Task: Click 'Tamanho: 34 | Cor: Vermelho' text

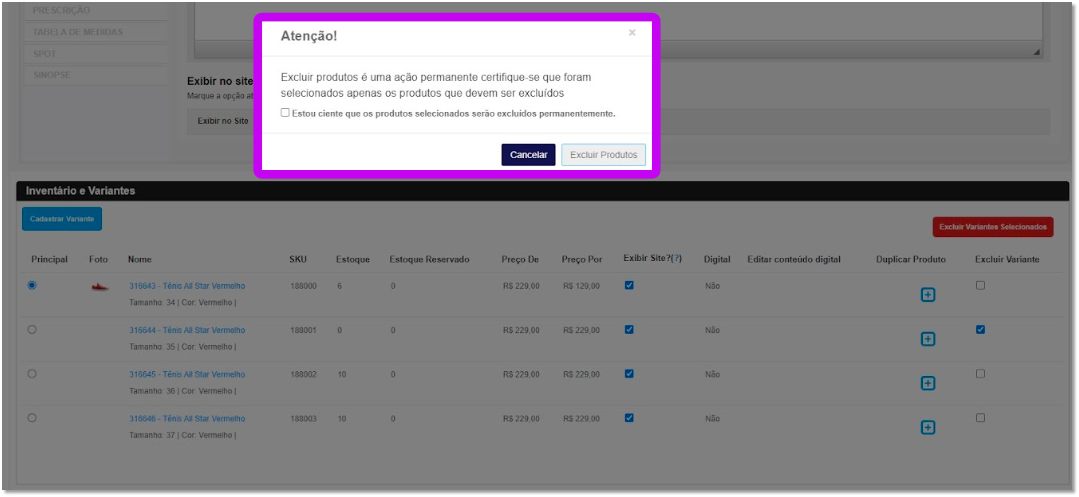Action: [x=183, y=303]
